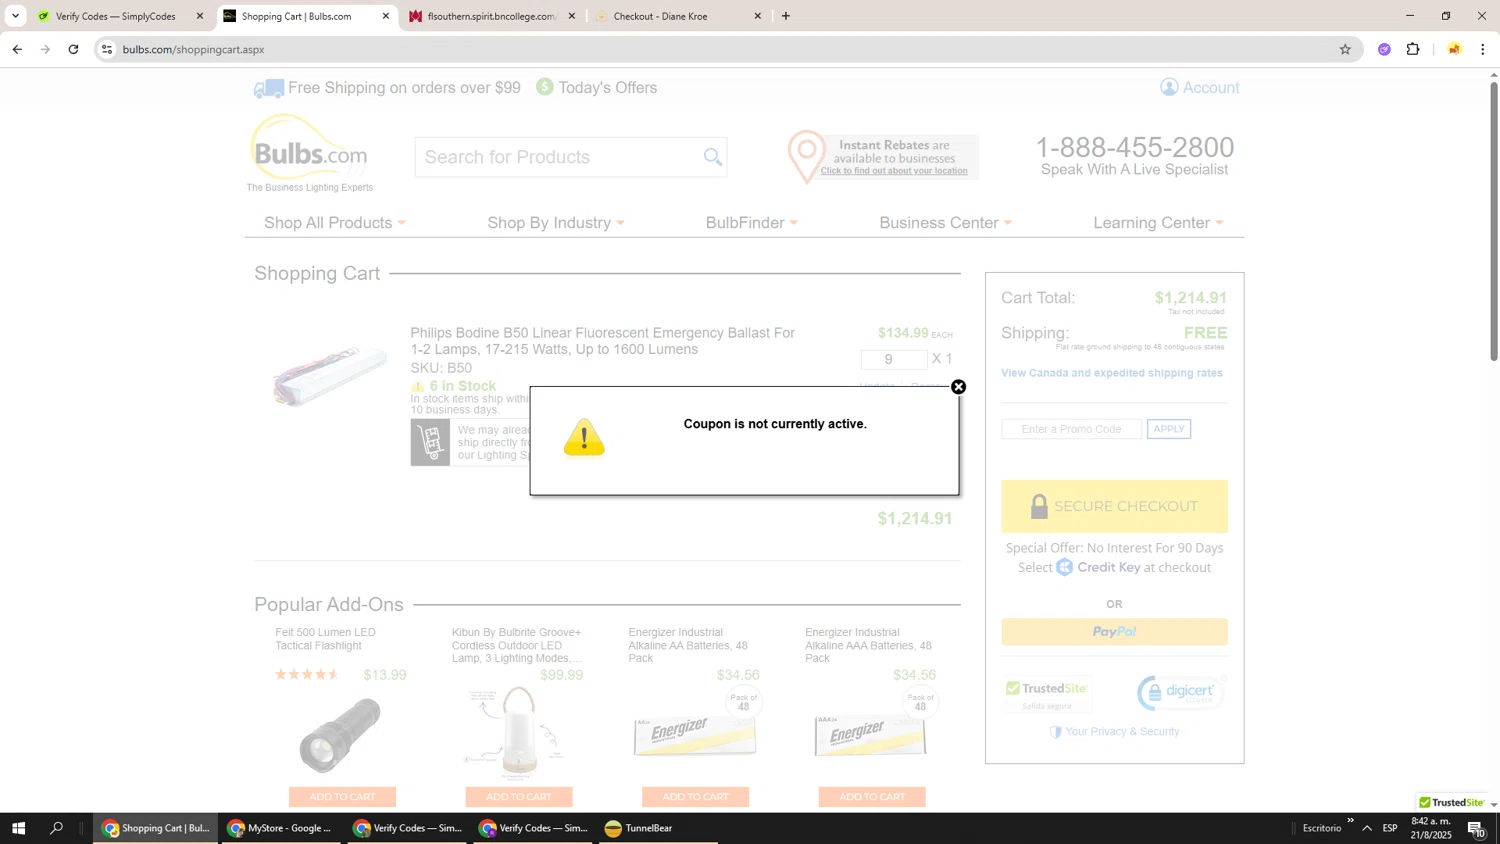Open Windows taskbar search
The width and height of the screenshot is (1500, 844).
click(x=57, y=828)
